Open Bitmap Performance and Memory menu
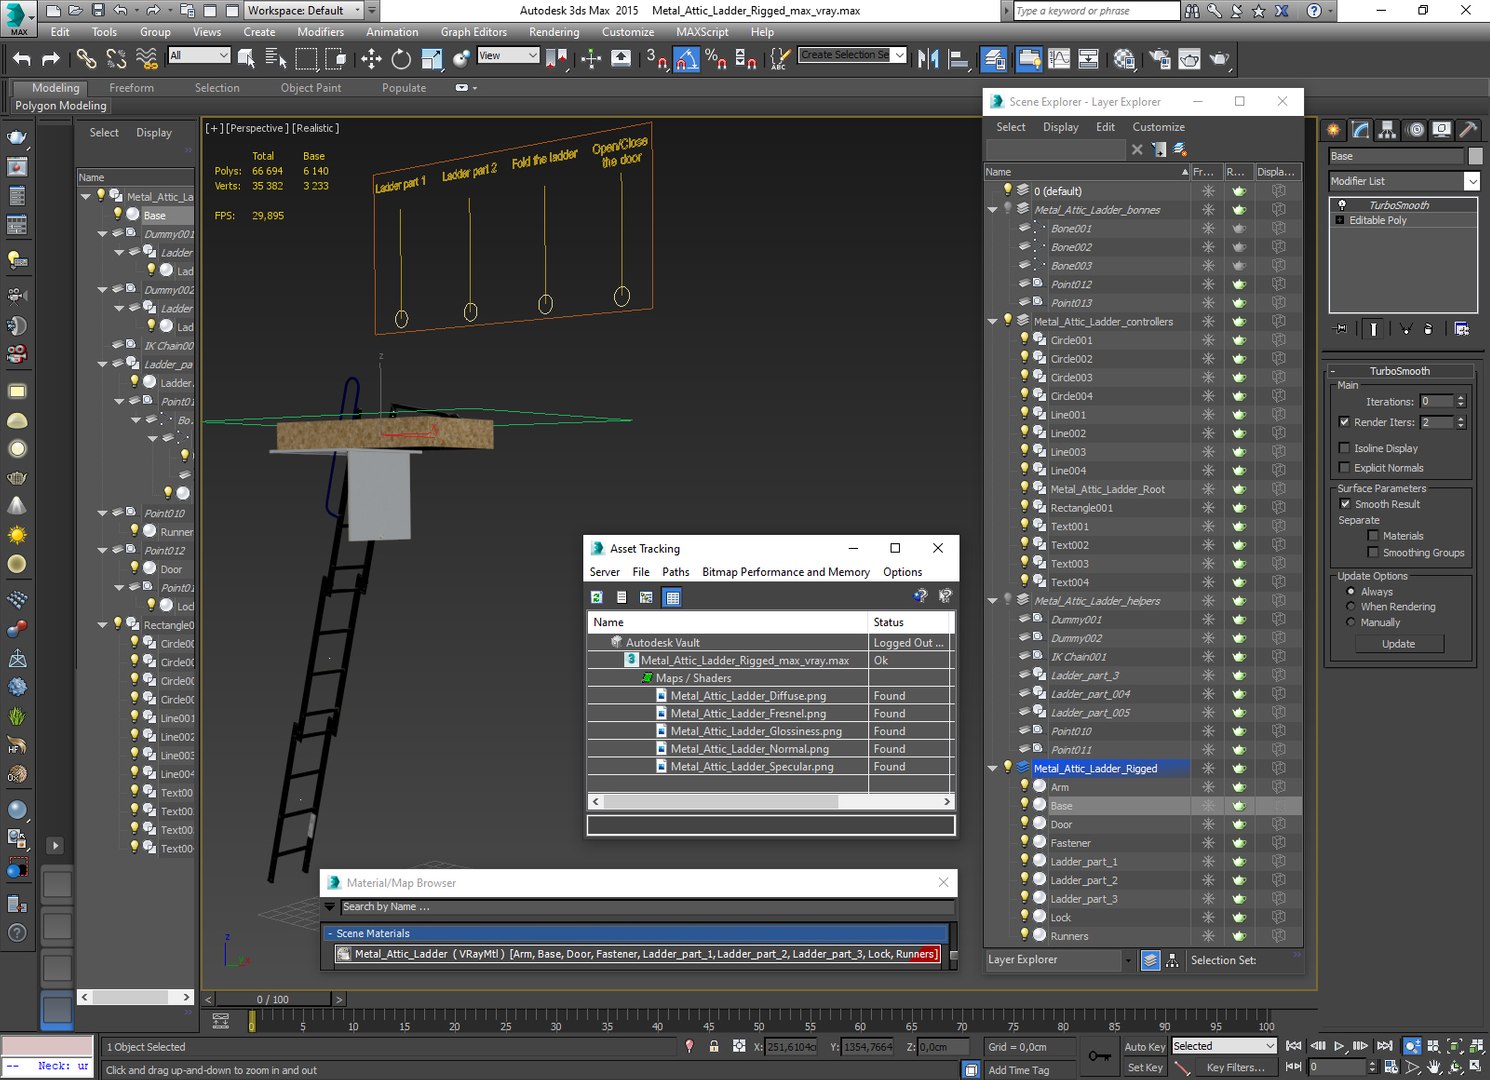This screenshot has width=1490, height=1080. (x=786, y=572)
